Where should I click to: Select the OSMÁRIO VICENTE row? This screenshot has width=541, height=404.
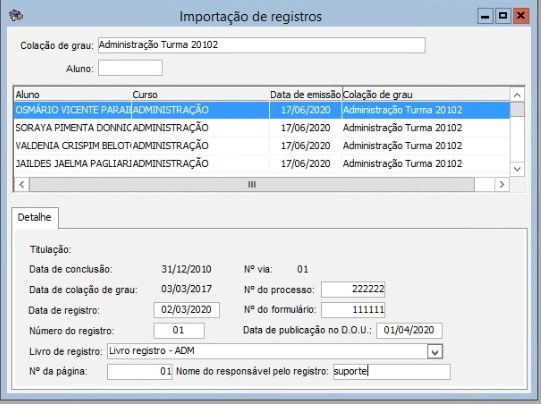pyautogui.click(x=262, y=110)
